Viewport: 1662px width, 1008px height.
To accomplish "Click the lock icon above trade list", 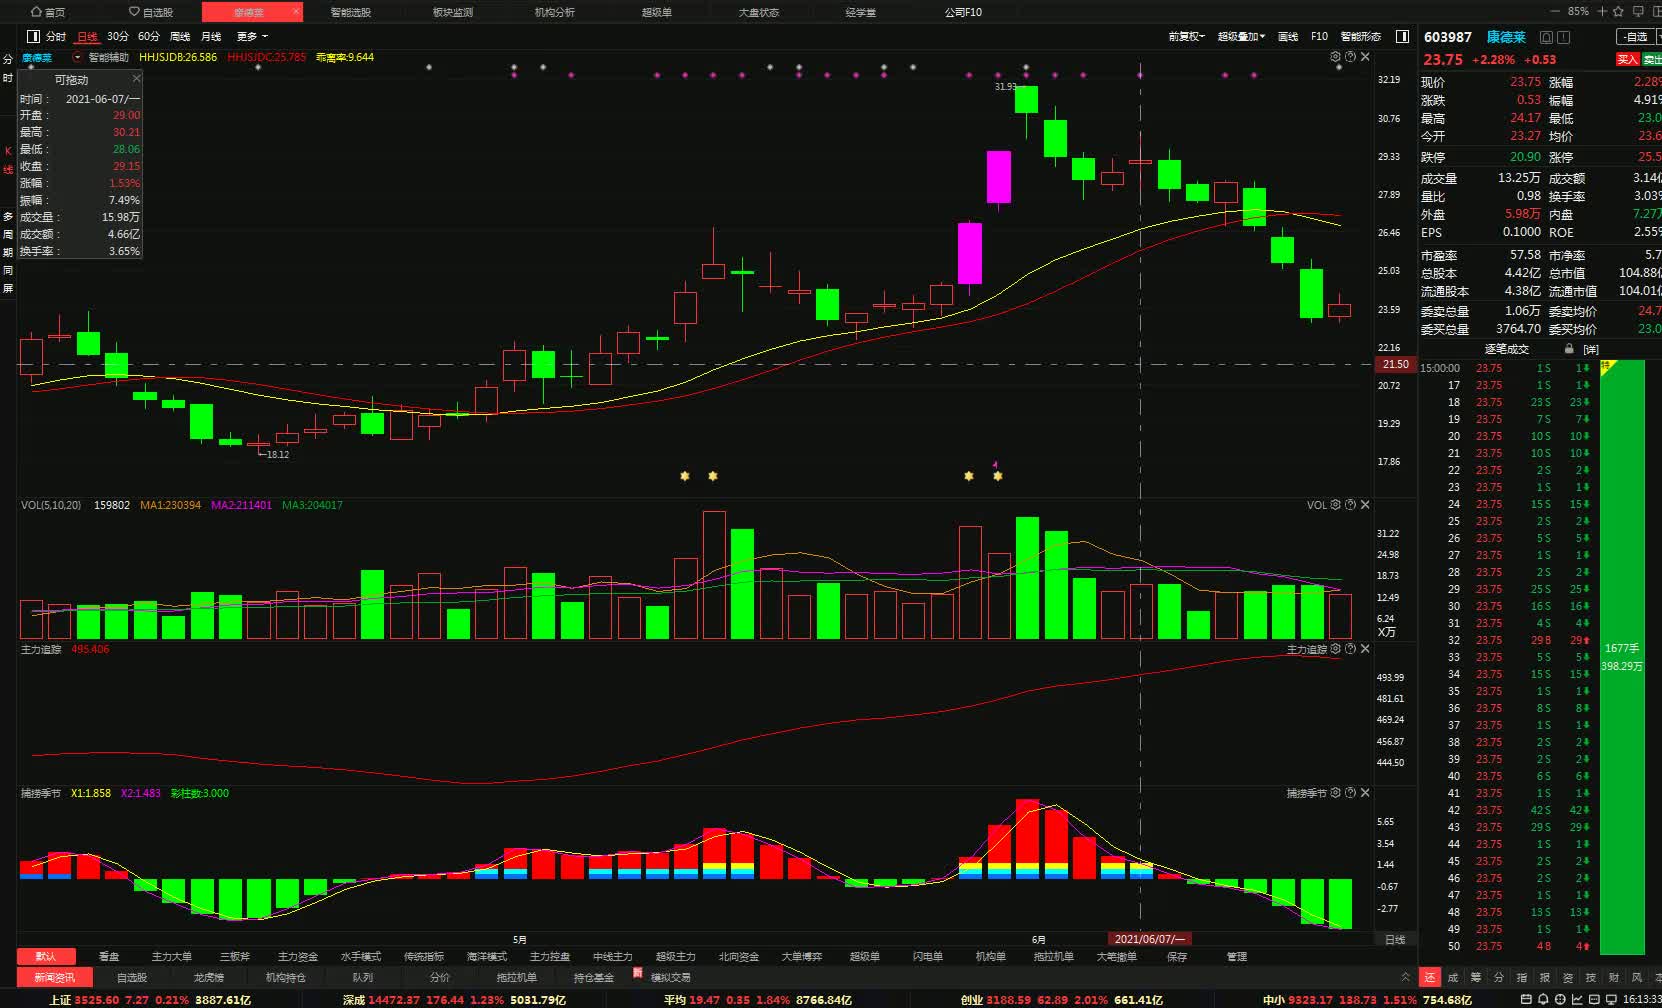I will [1569, 349].
